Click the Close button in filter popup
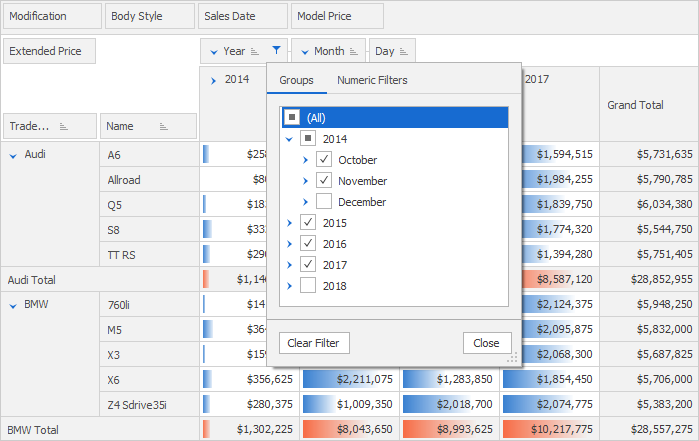This screenshot has height=441, width=699. 486,343
